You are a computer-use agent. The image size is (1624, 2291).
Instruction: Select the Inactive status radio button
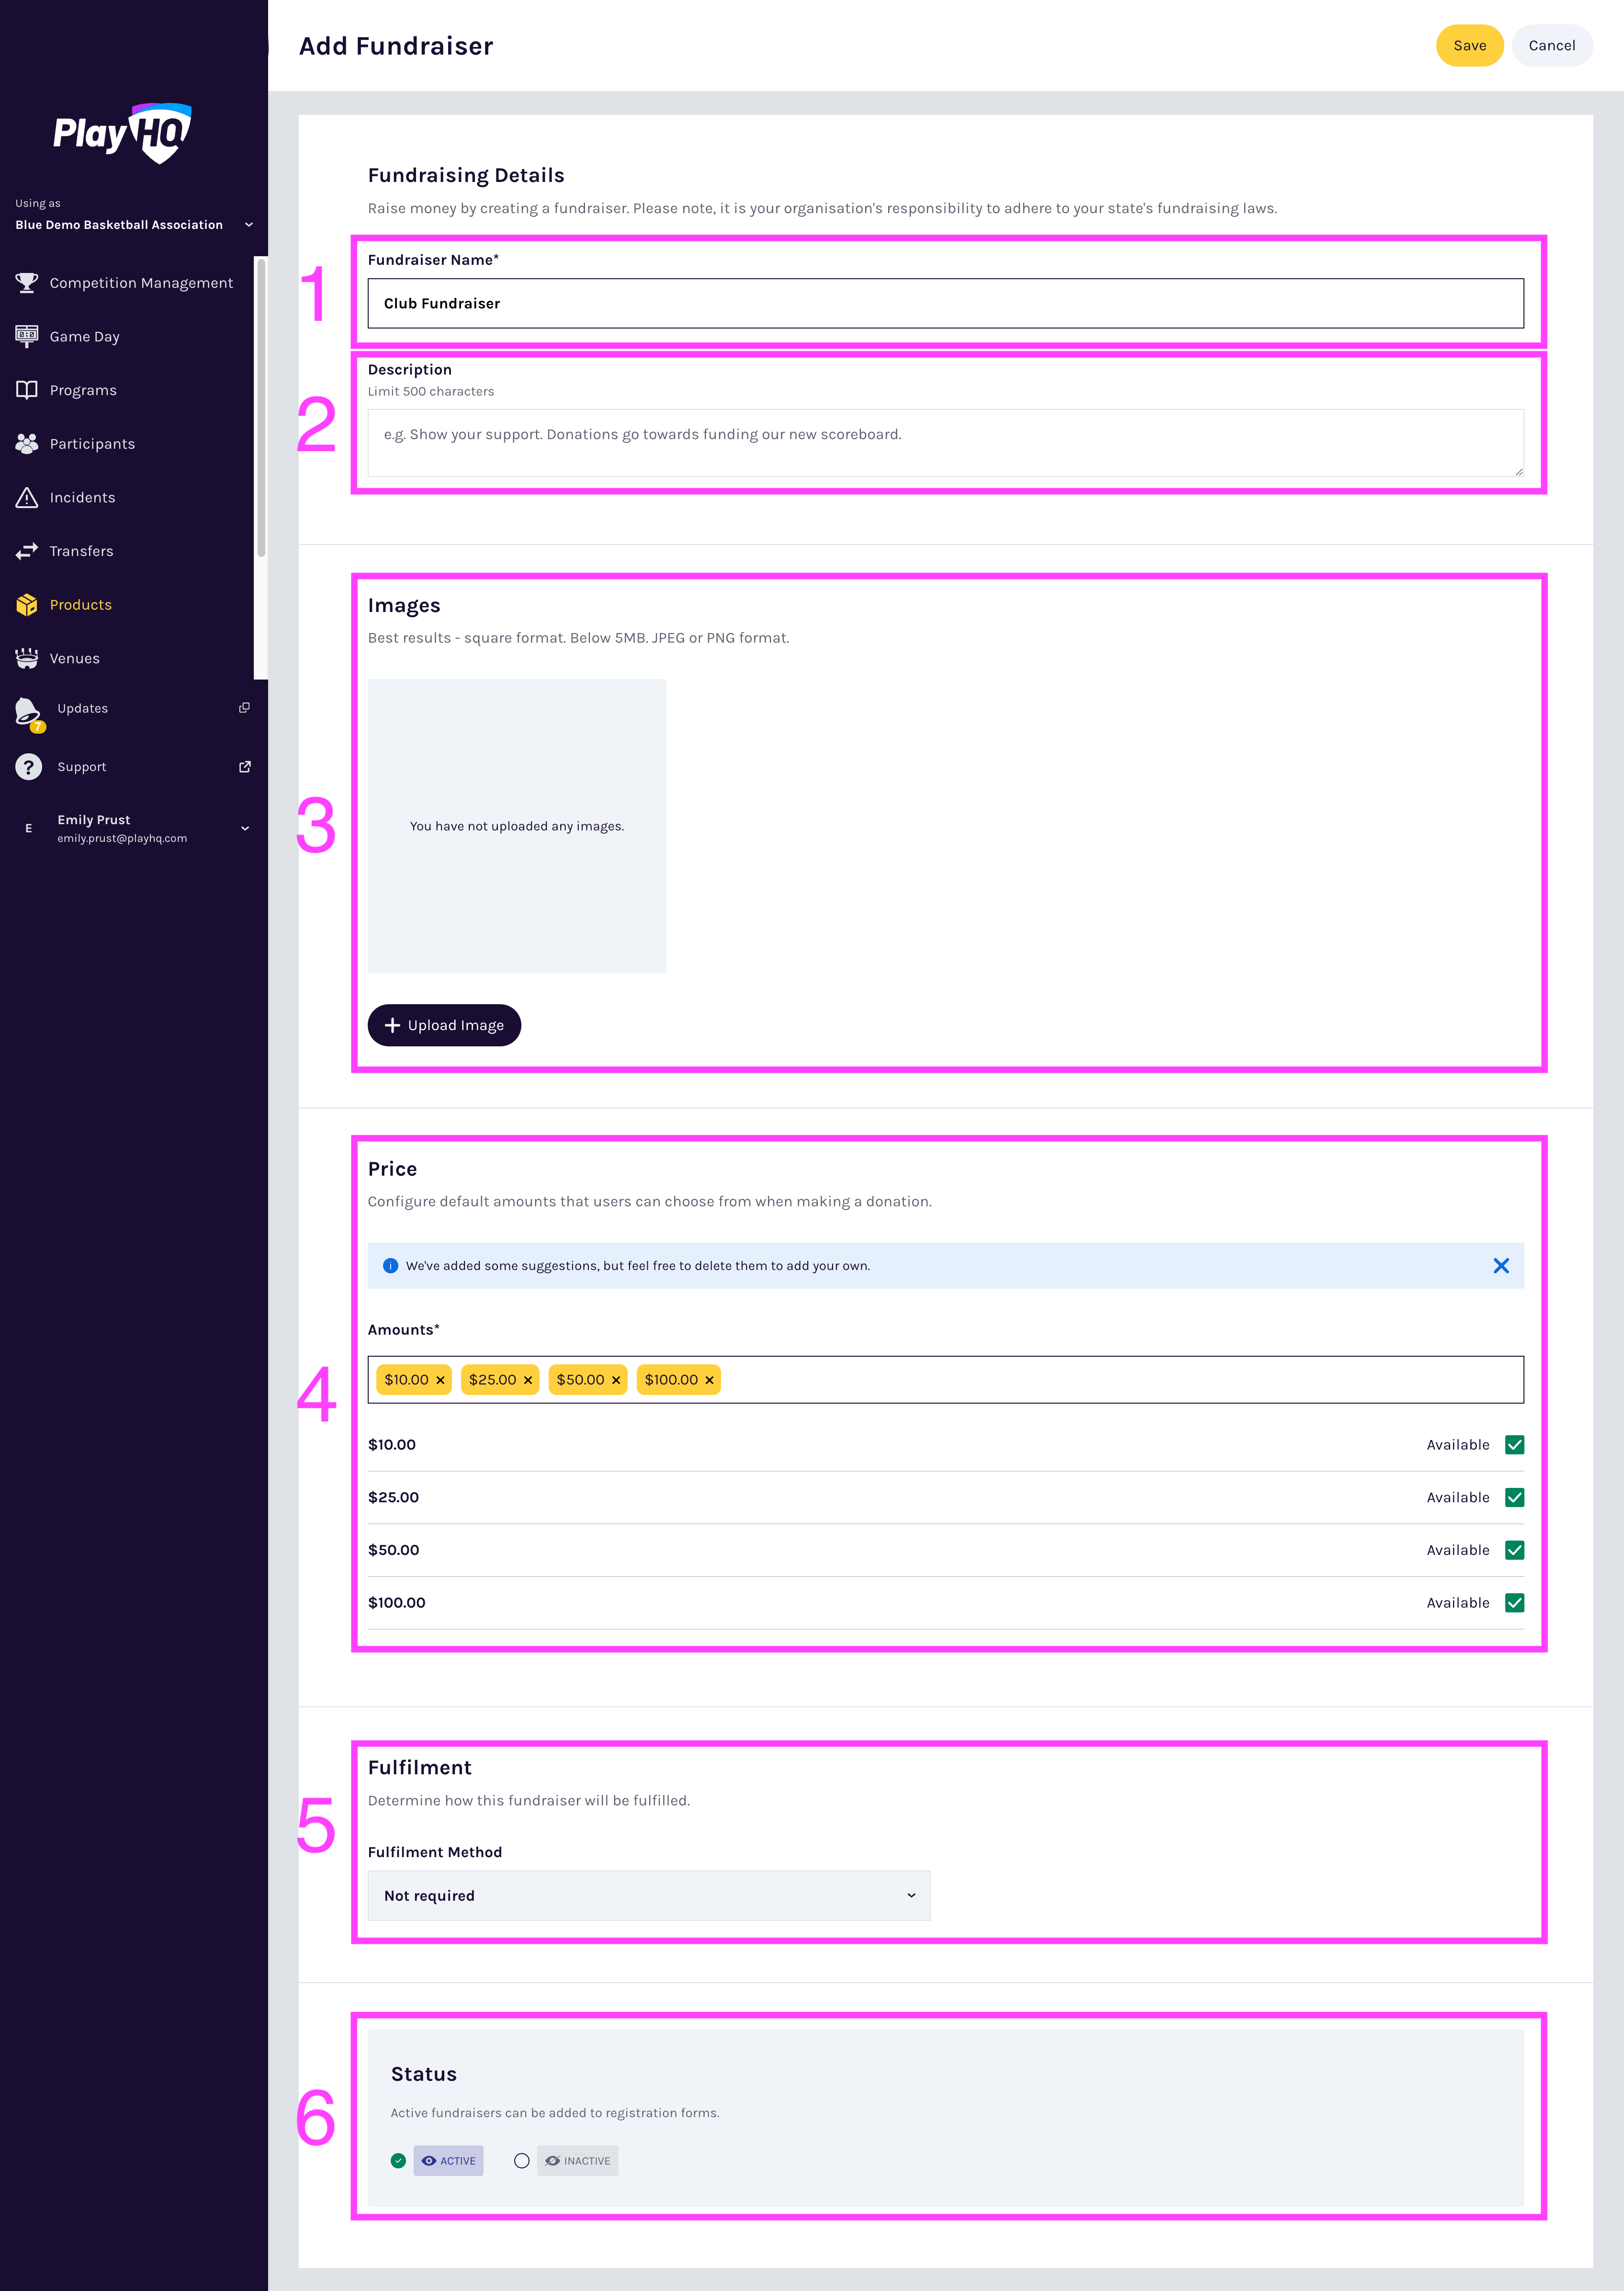coord(522,2161)
